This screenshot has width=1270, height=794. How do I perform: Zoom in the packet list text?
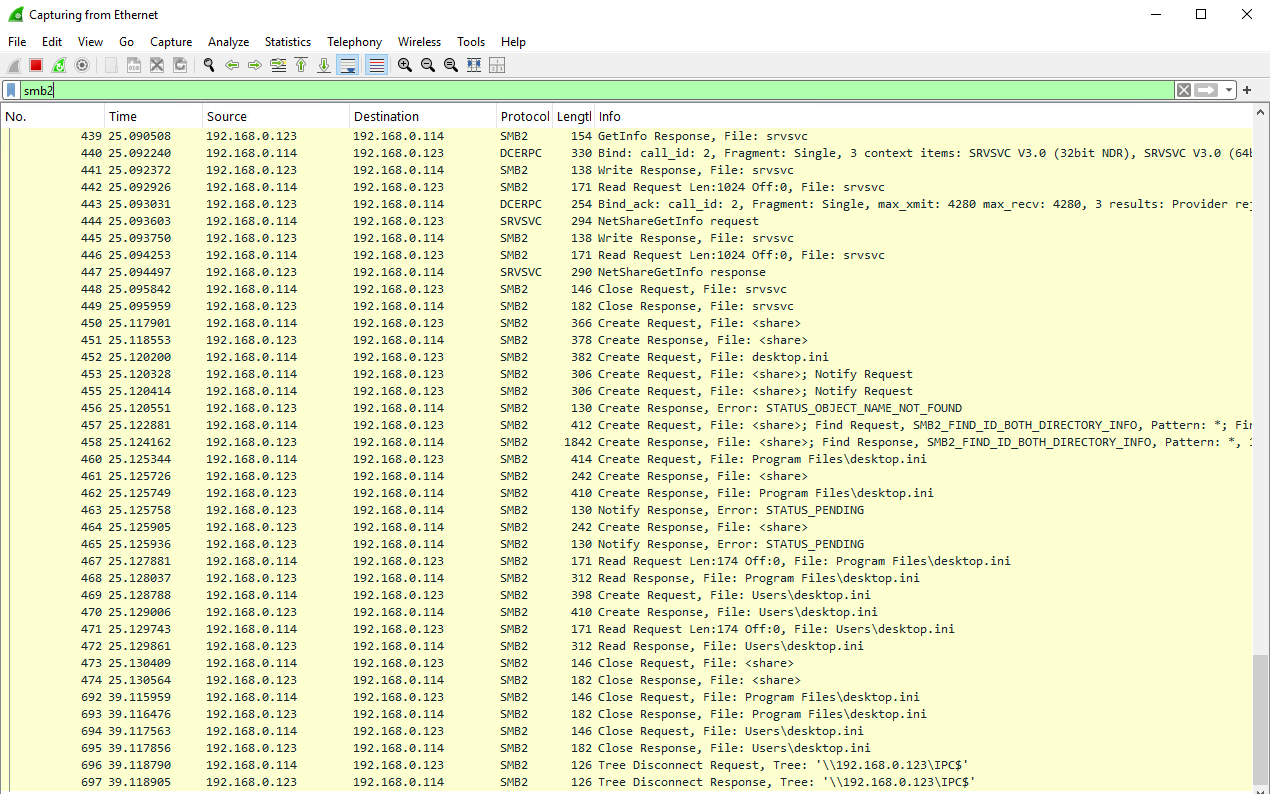(405, 65)
